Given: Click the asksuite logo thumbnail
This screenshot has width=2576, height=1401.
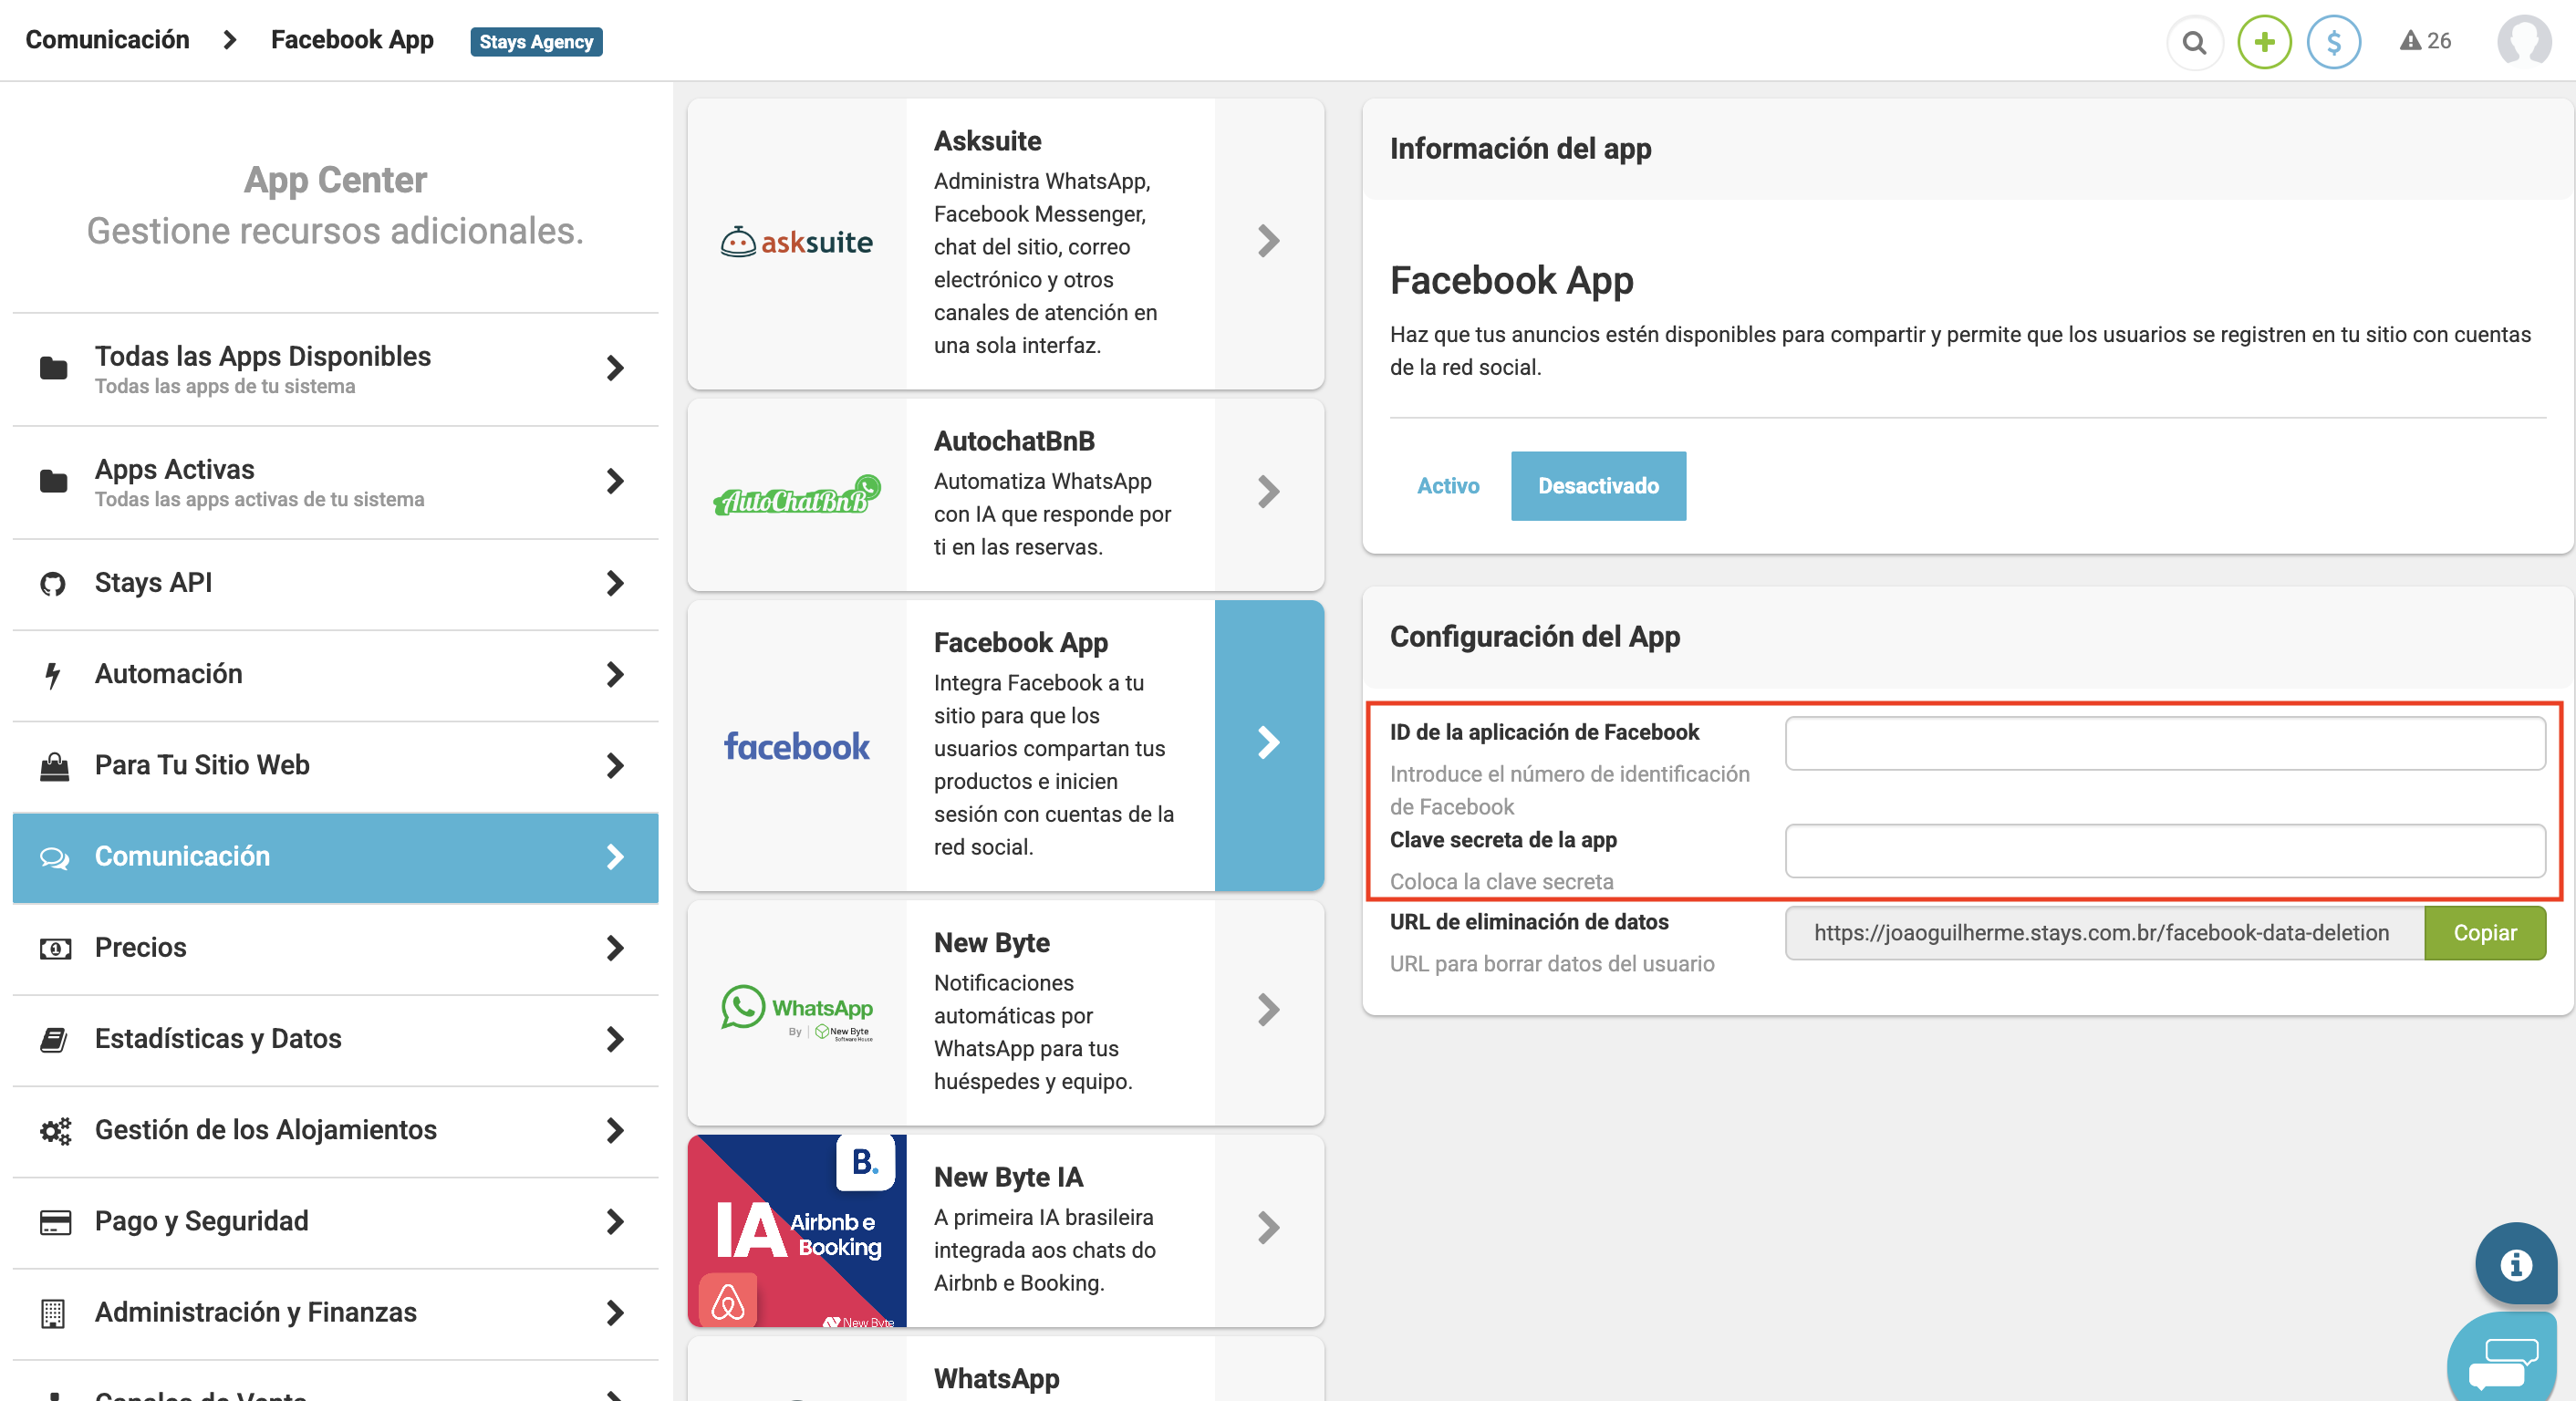Looking at the screenshot, I should [x=797, y=242].
